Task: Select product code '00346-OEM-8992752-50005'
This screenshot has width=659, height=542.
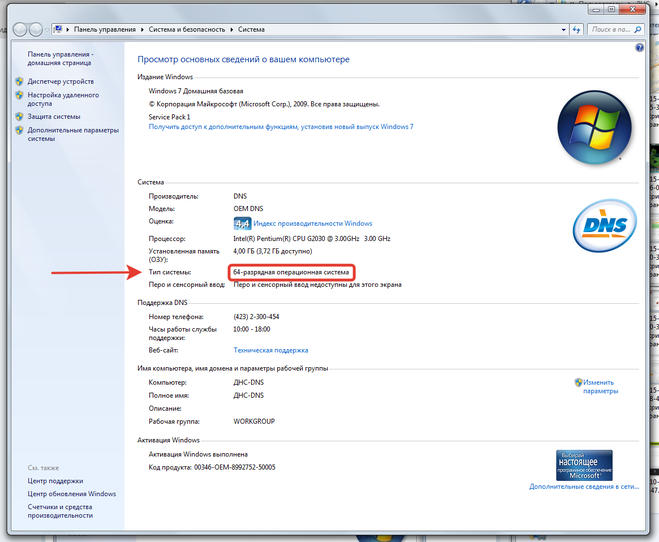Action: click(x=235, y=467)
